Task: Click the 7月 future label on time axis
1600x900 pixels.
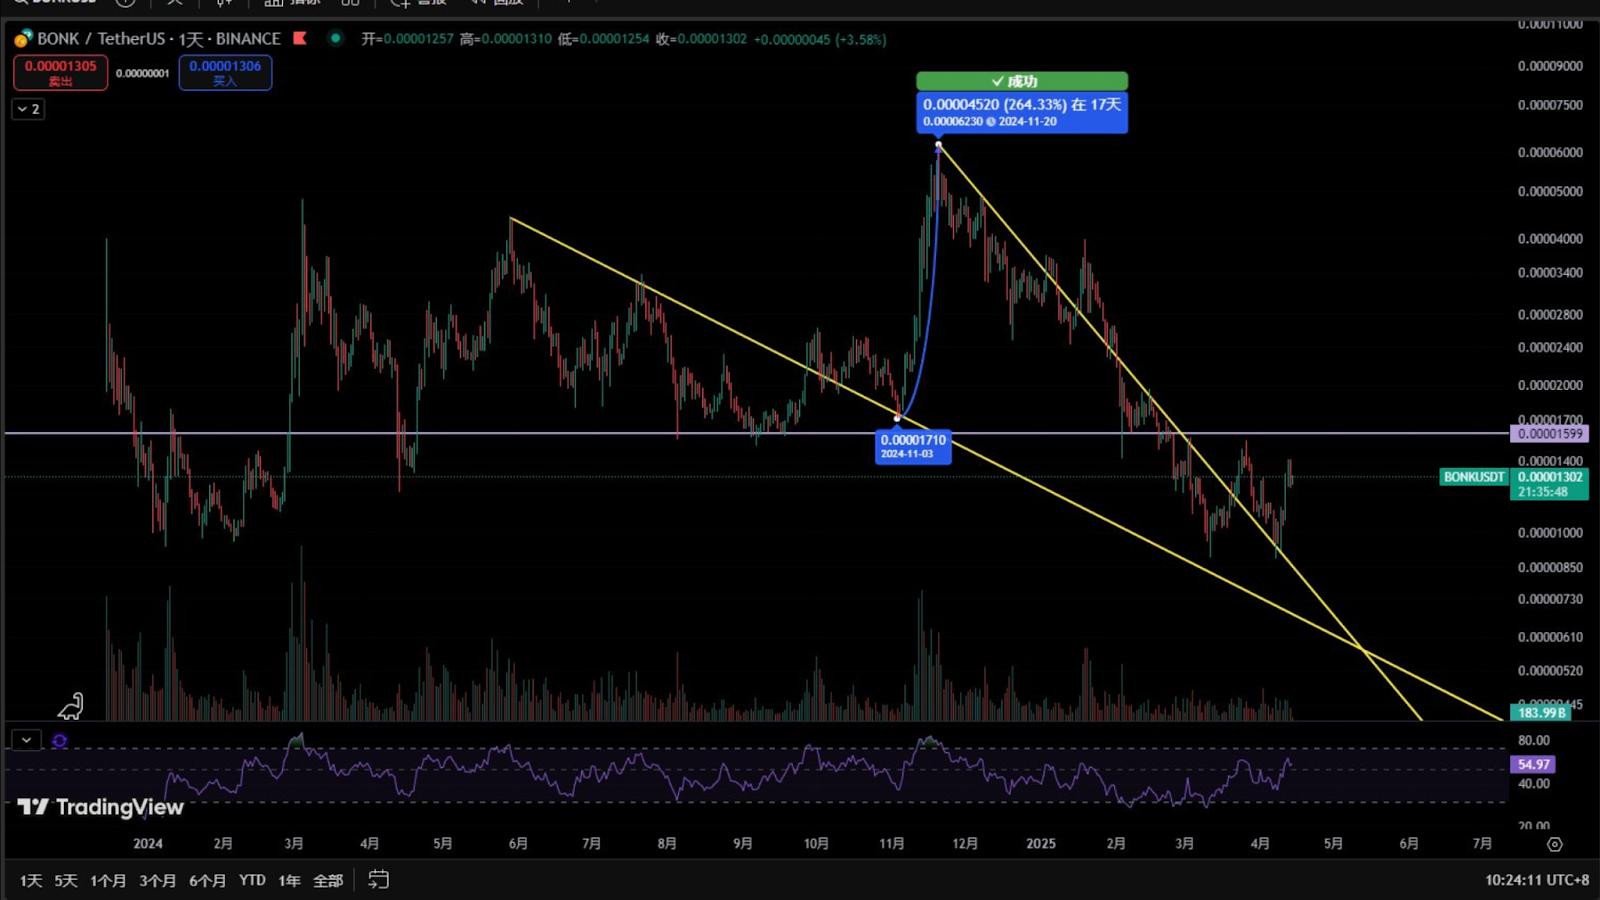Action: click(x=1482, y=843)
